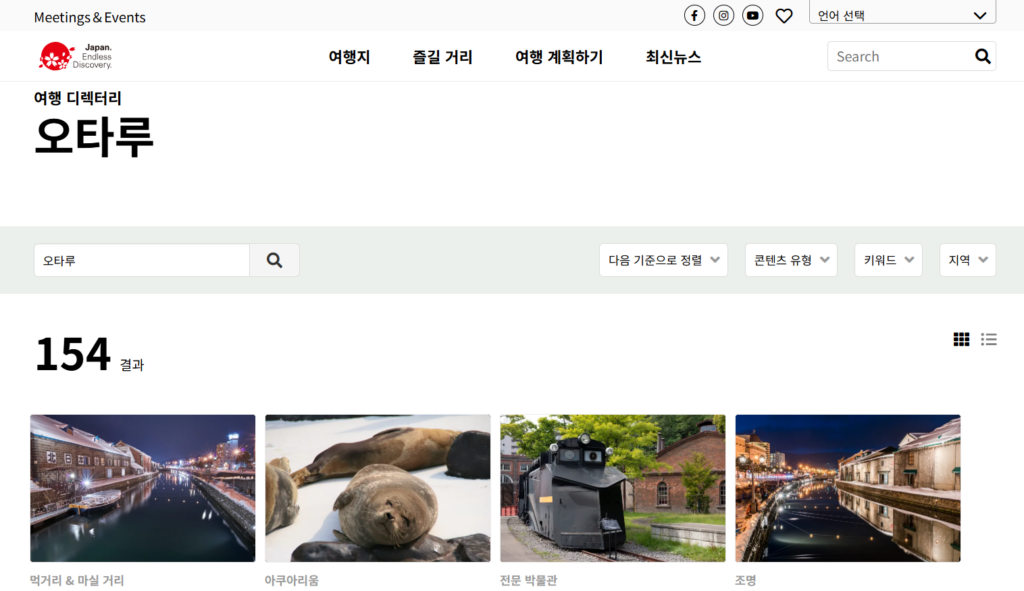
Task: Open the YouTube channel icon
Action: pos(752,15)
